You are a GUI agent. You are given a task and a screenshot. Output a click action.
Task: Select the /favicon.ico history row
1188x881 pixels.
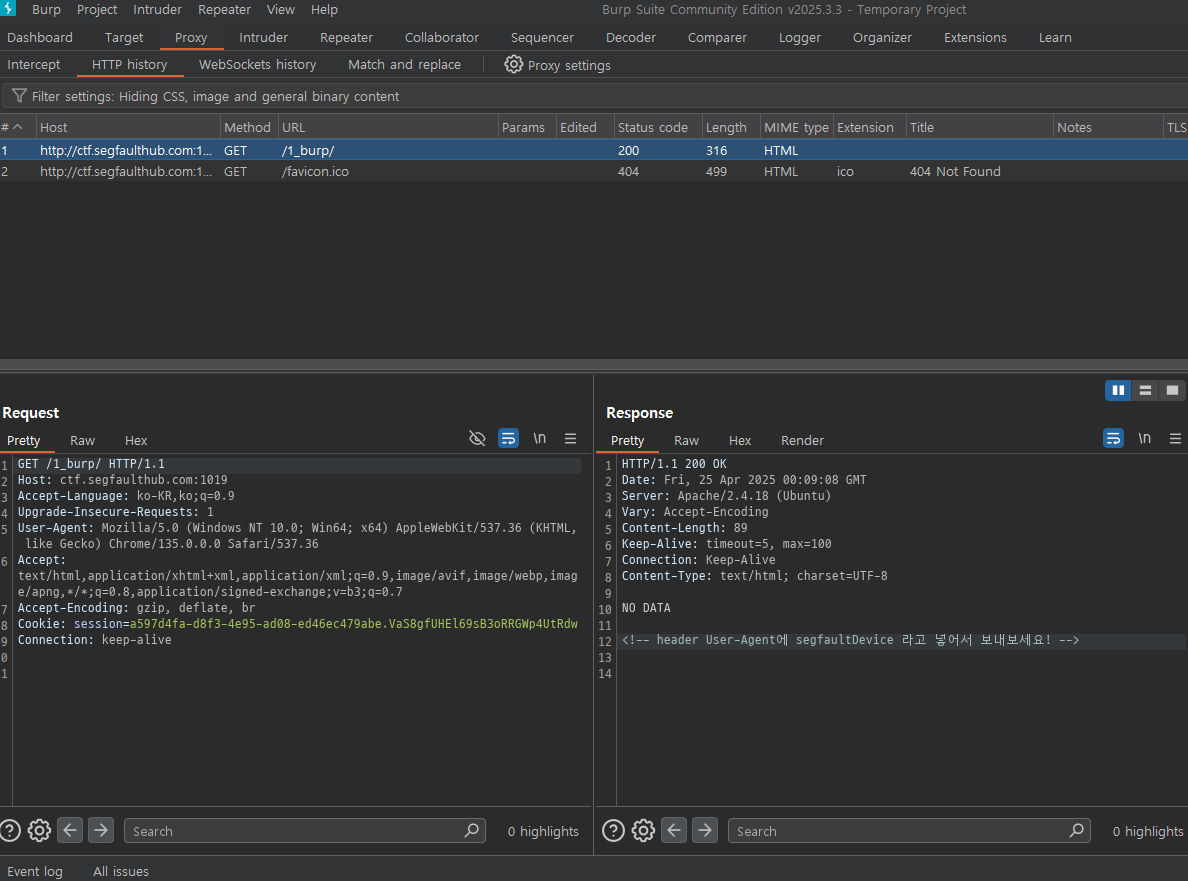(594, 171)
